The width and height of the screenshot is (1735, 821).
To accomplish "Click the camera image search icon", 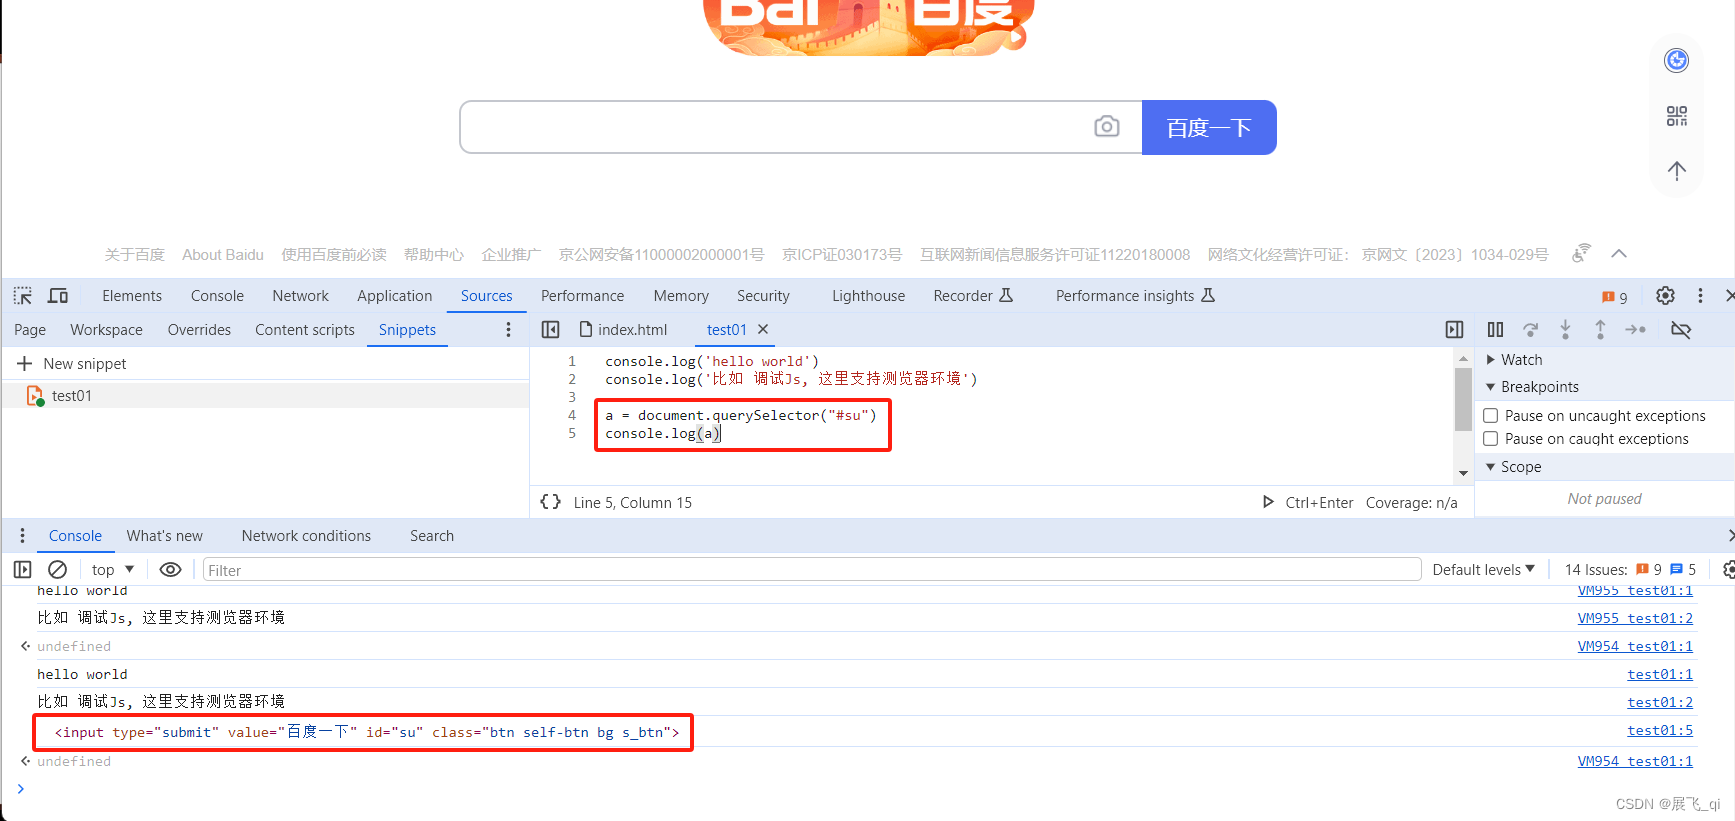I will [1107, 127].
